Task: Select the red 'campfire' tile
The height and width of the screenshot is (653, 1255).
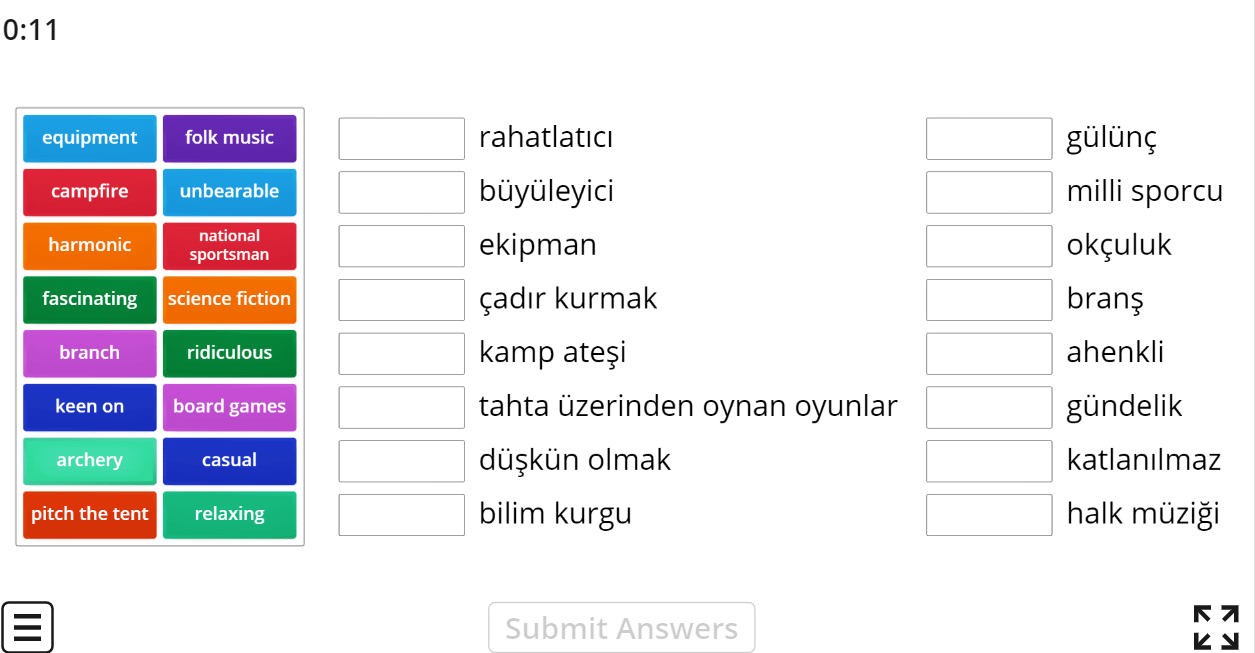Action: 90,192
